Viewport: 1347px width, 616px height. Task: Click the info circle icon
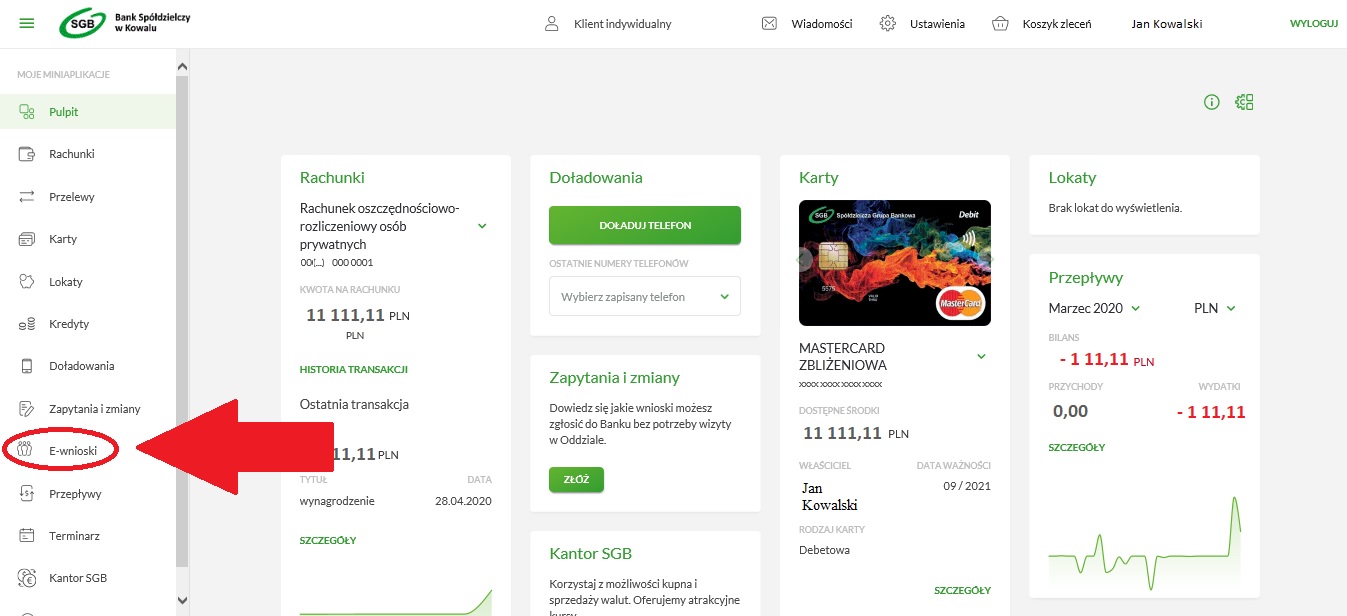tap(1212, 102)
